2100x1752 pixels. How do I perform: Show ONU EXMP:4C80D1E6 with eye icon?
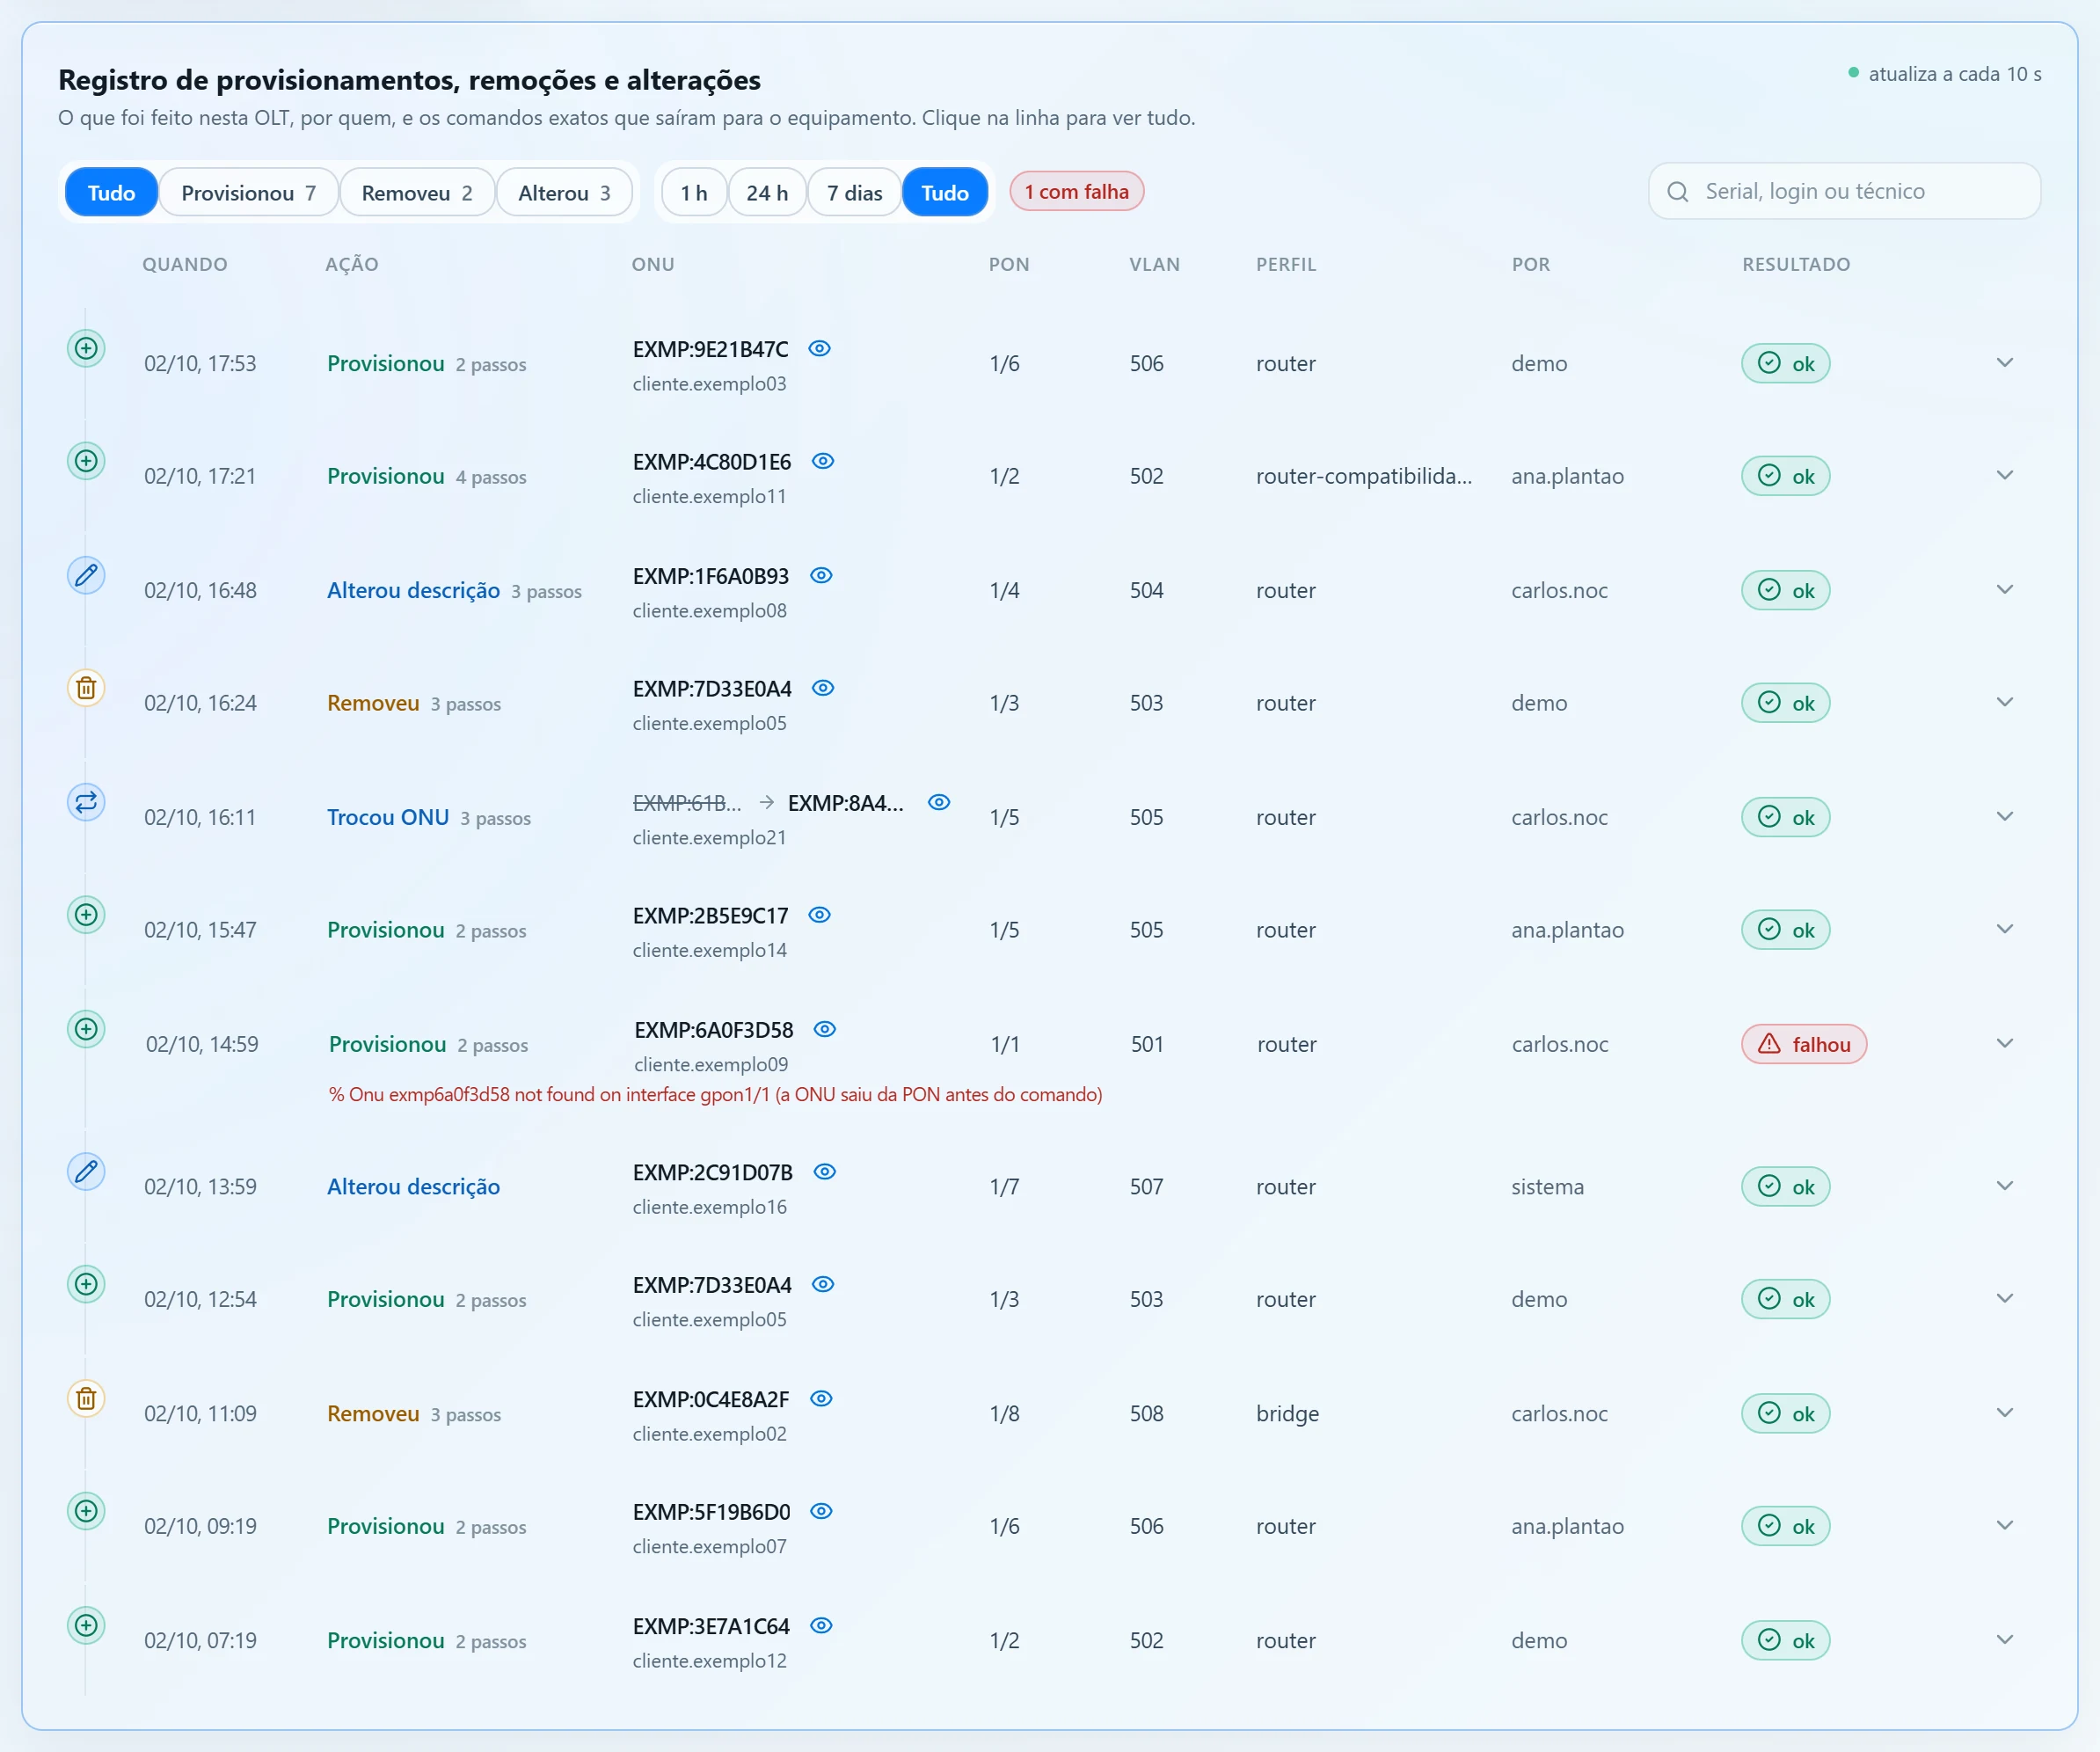(x=822, y=461)
